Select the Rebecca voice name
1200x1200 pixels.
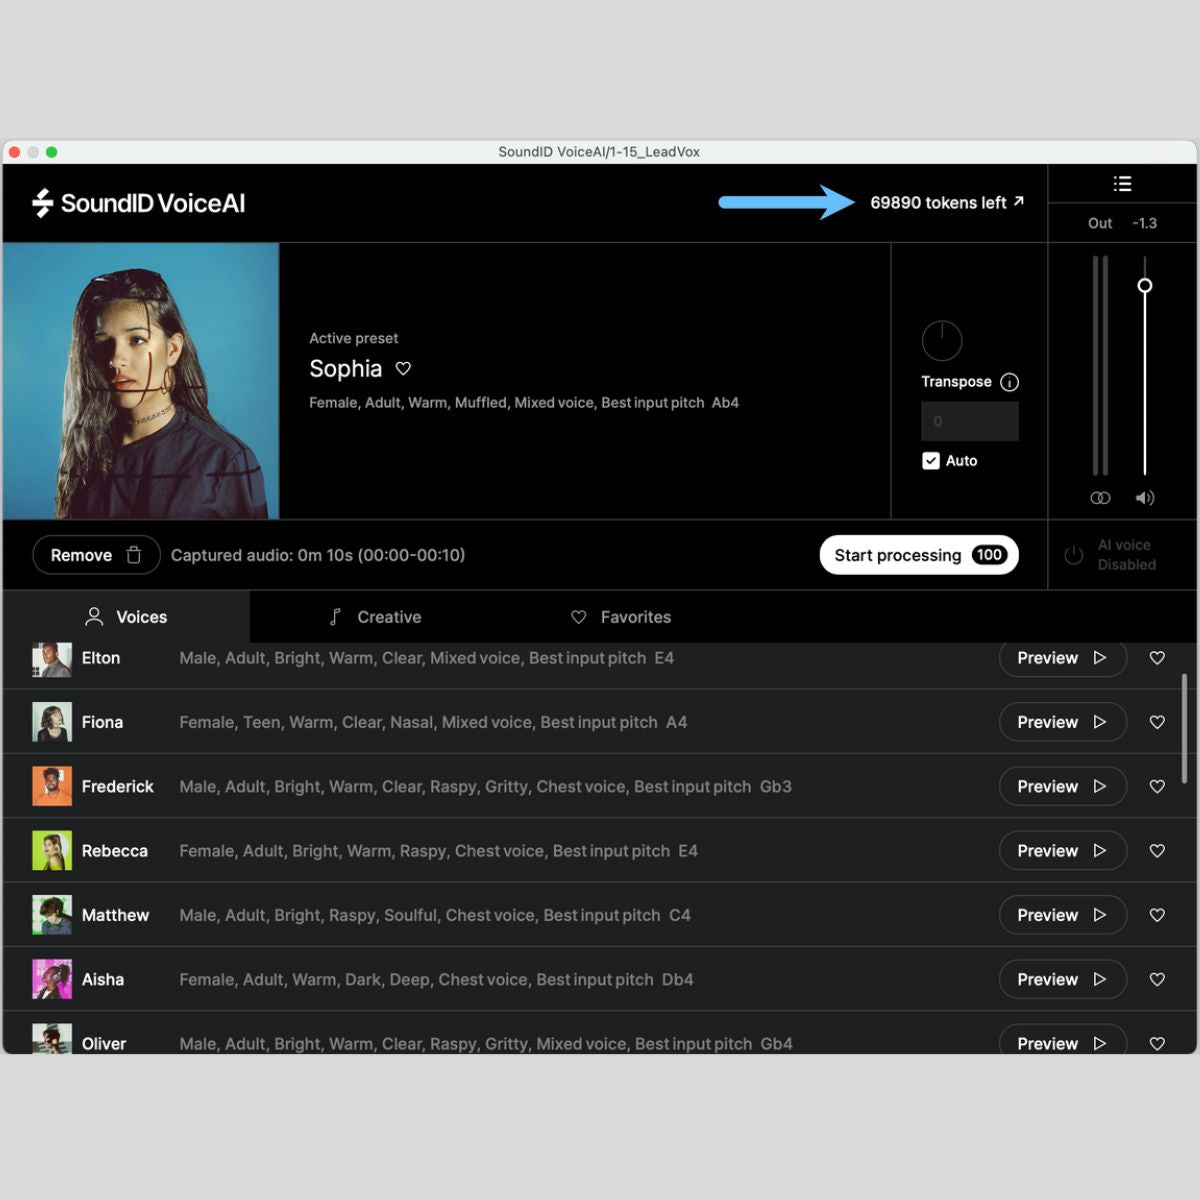(115, 851)
